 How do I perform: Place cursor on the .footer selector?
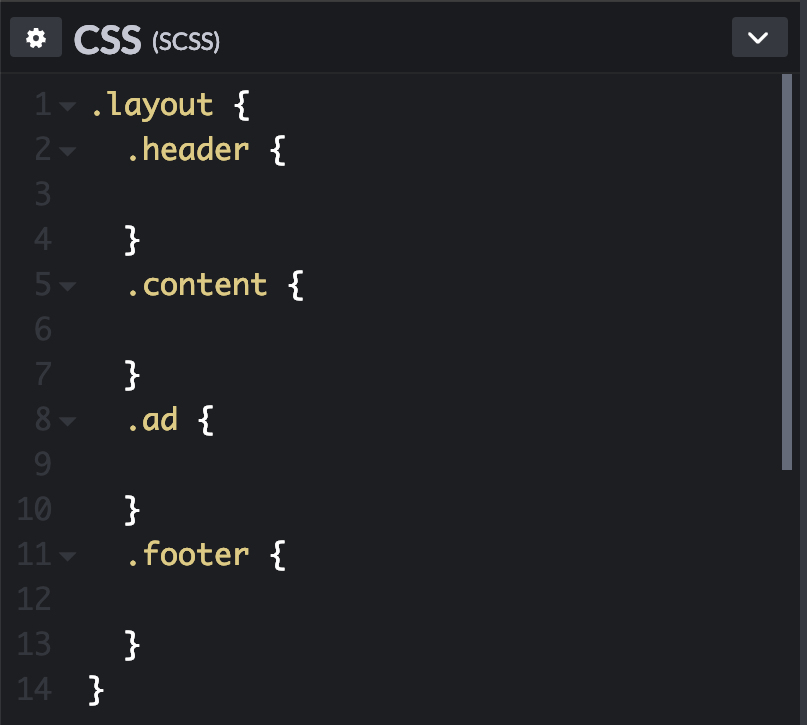pos(188,554)
